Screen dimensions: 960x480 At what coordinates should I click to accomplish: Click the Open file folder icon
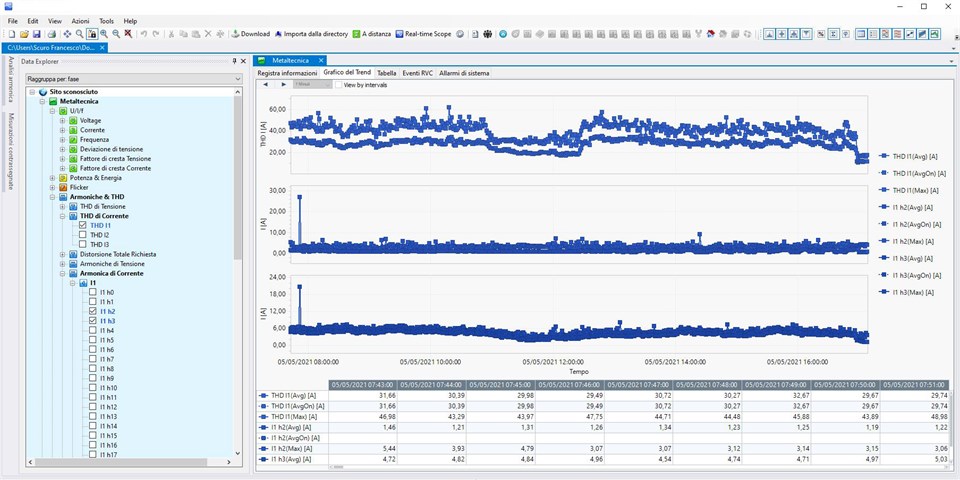[24, 34]
